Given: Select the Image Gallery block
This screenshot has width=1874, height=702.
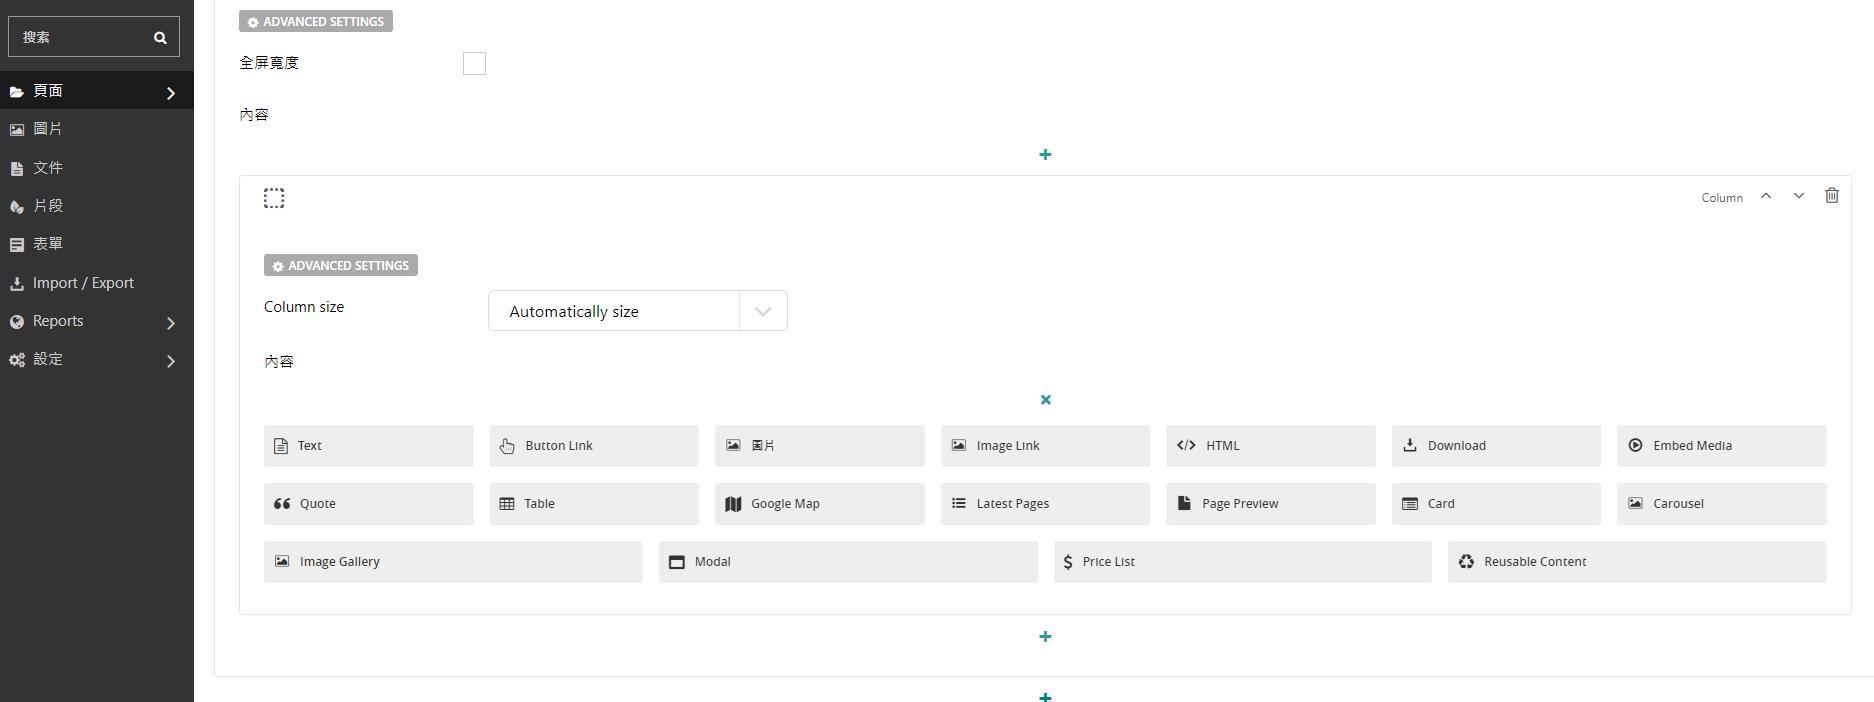Looking at the screenshot, I should 453,562.
